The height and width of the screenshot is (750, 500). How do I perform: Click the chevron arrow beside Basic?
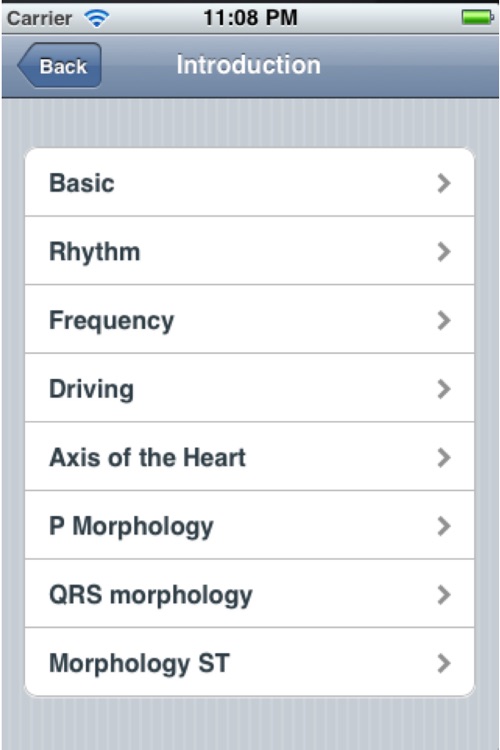[x=444, y=183]
